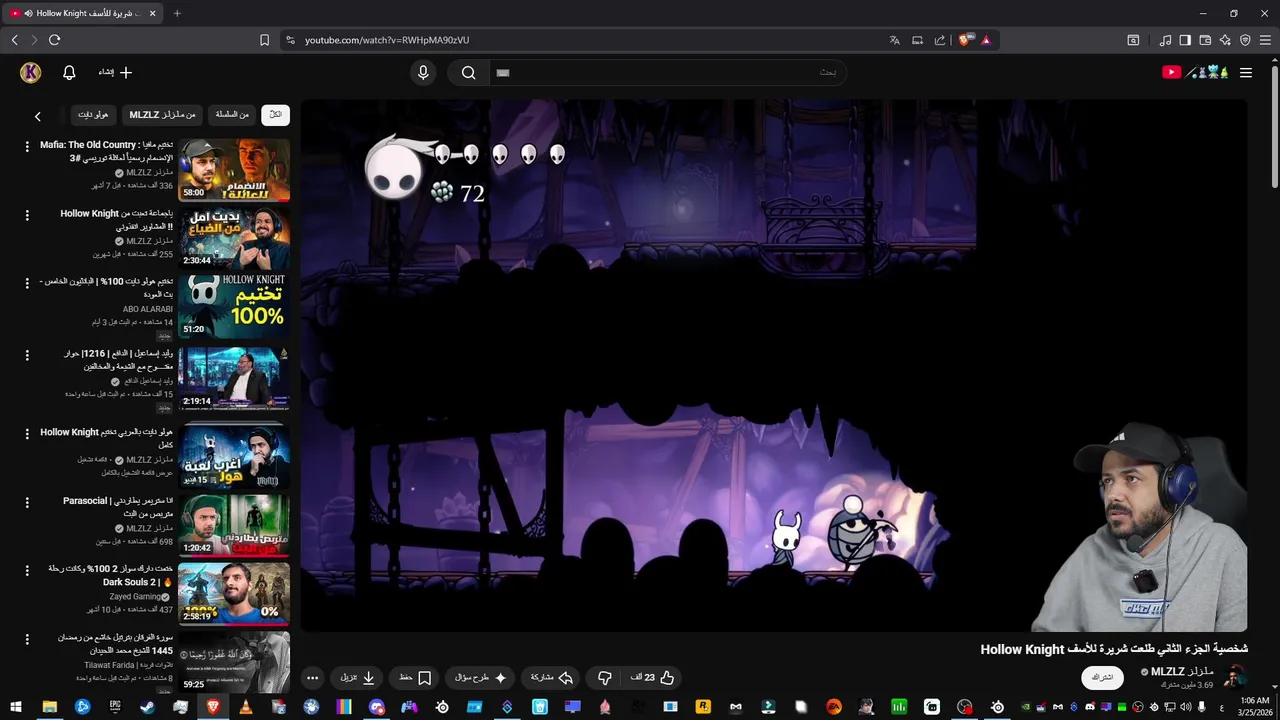Viewport: 1280px width, 720px height.
Task: Open the MLZLZ channel avatar under video
Action: [x=1235, y=677]
